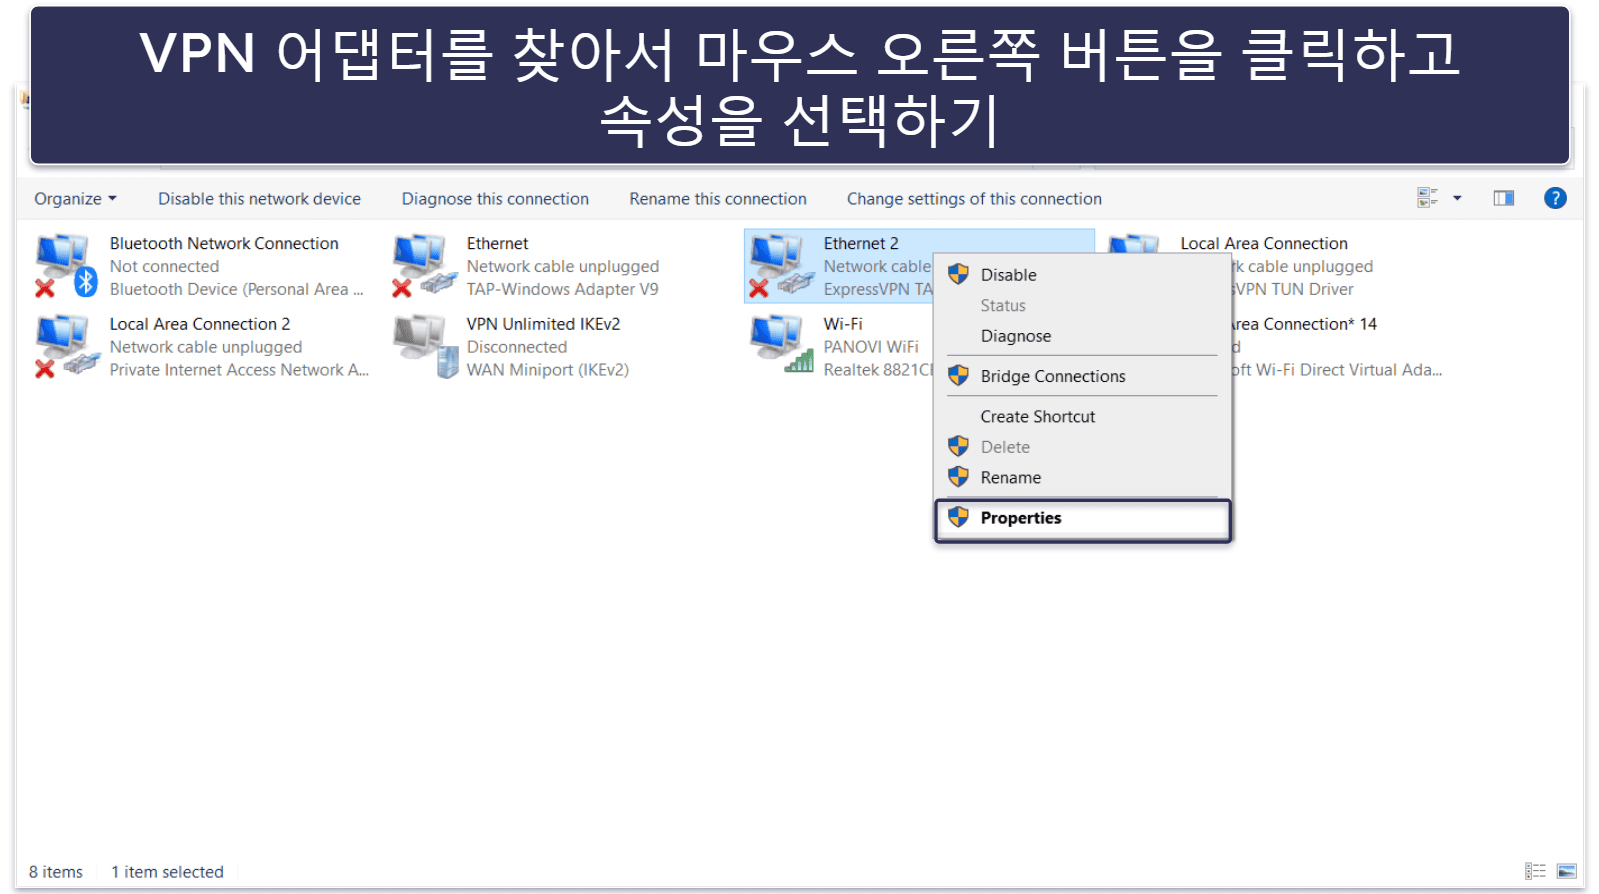Click Diagnose this connection
1599x894 pixels.
coord(495,199)
